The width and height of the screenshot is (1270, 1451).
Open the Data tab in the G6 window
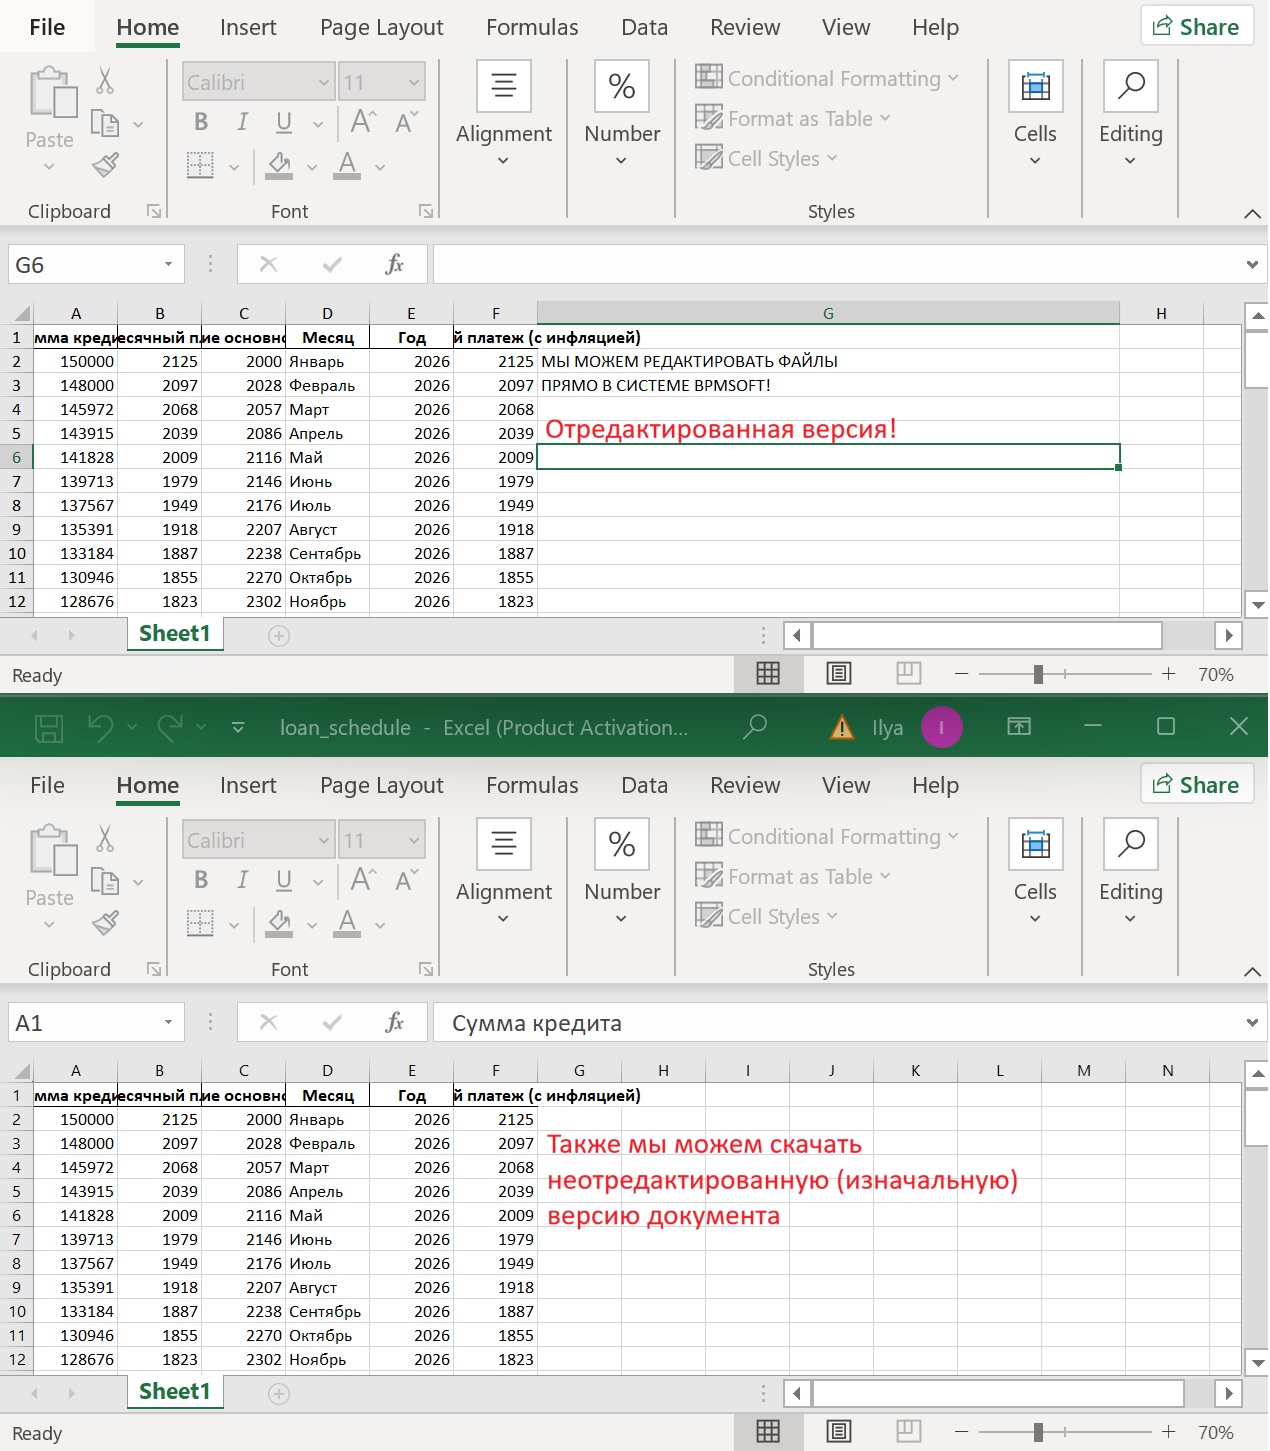point(644,28)
